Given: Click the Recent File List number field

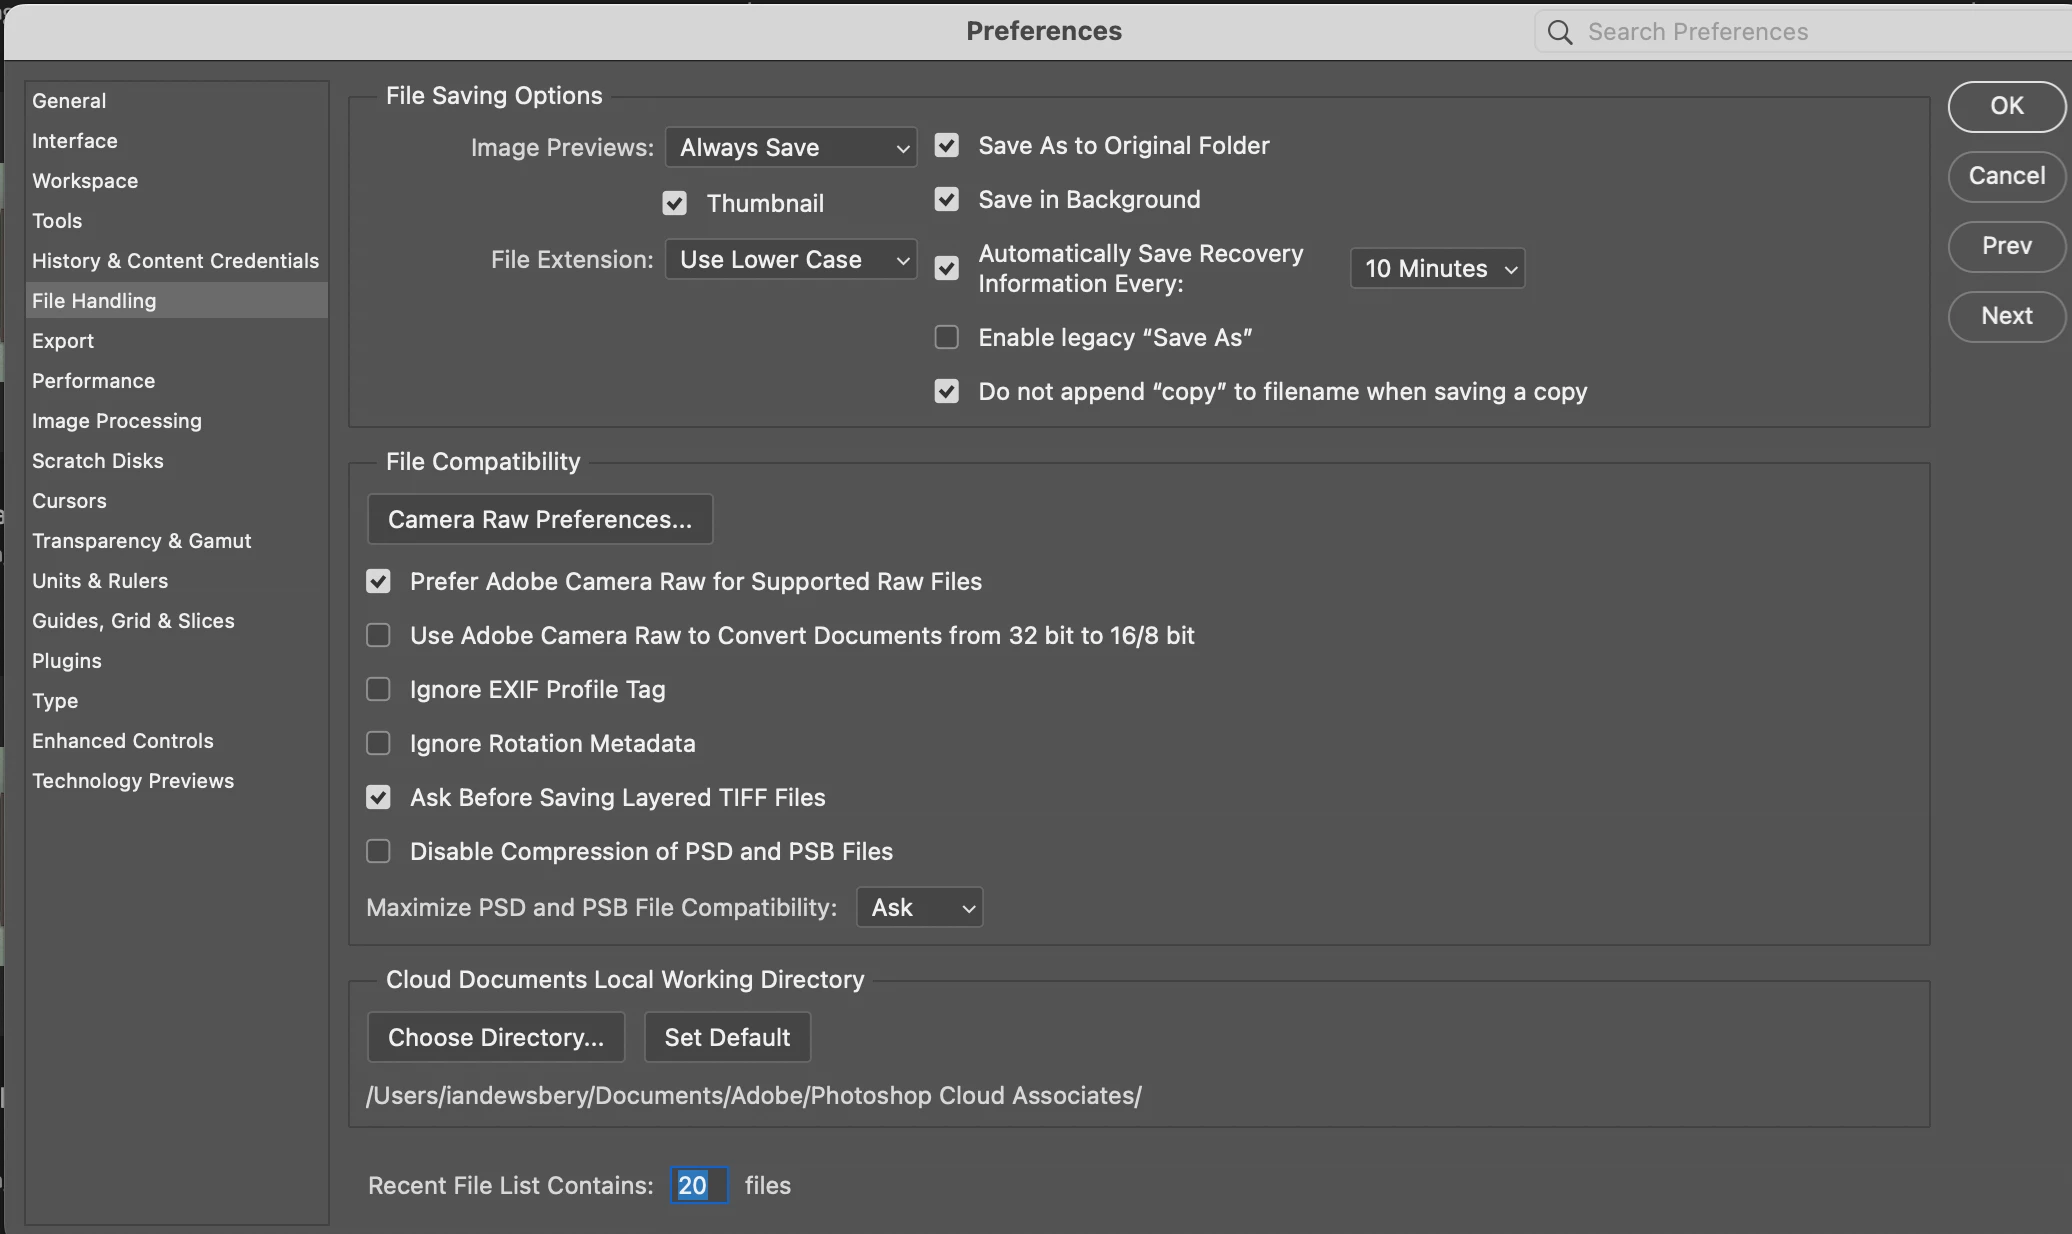Looking at the screenshot, I should point(698,1186).
